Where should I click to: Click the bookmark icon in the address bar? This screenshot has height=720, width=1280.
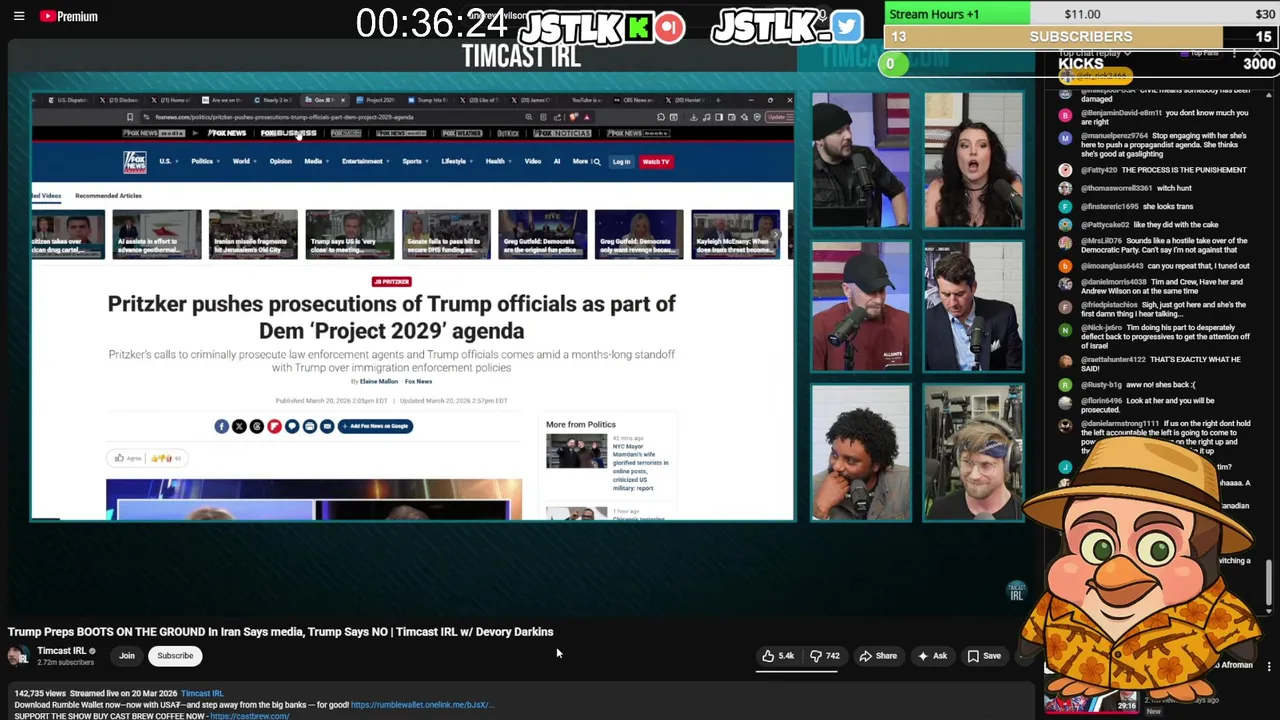tap(130, 117)
